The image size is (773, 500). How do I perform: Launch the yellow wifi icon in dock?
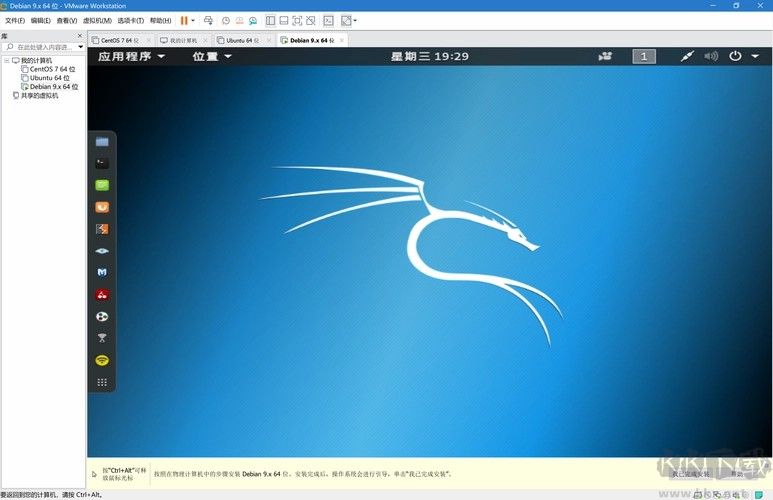[102, 360]
